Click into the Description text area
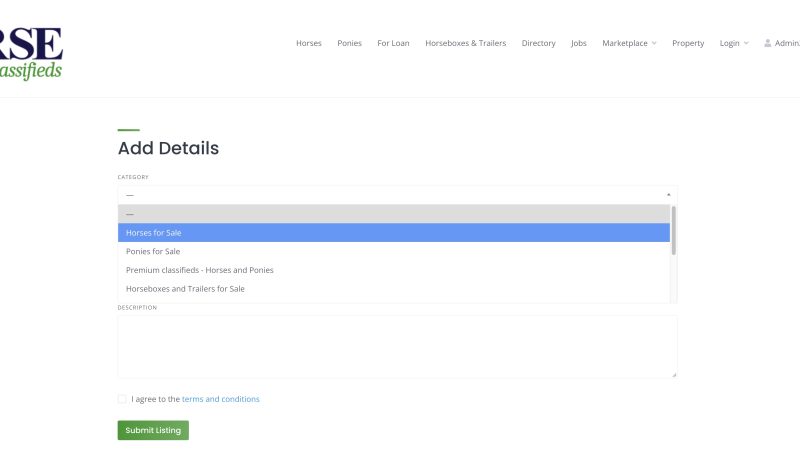 (x=397, y=347)
